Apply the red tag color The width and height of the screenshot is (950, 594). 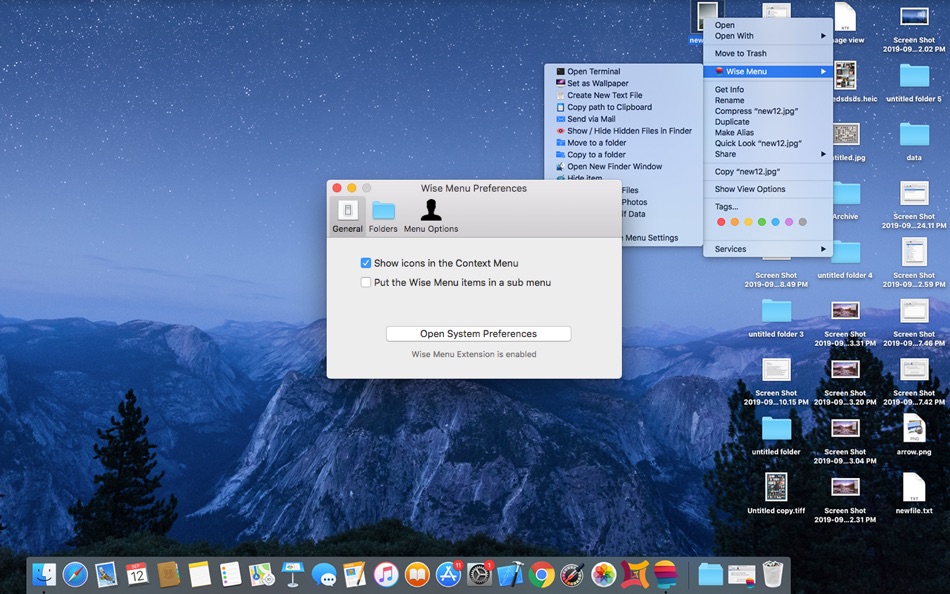(x=721, y=222)
